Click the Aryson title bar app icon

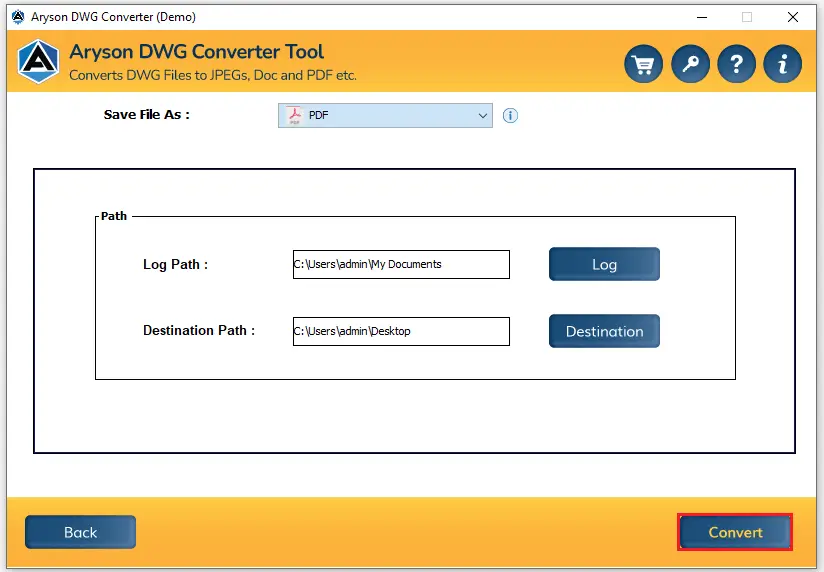point(18,17)
